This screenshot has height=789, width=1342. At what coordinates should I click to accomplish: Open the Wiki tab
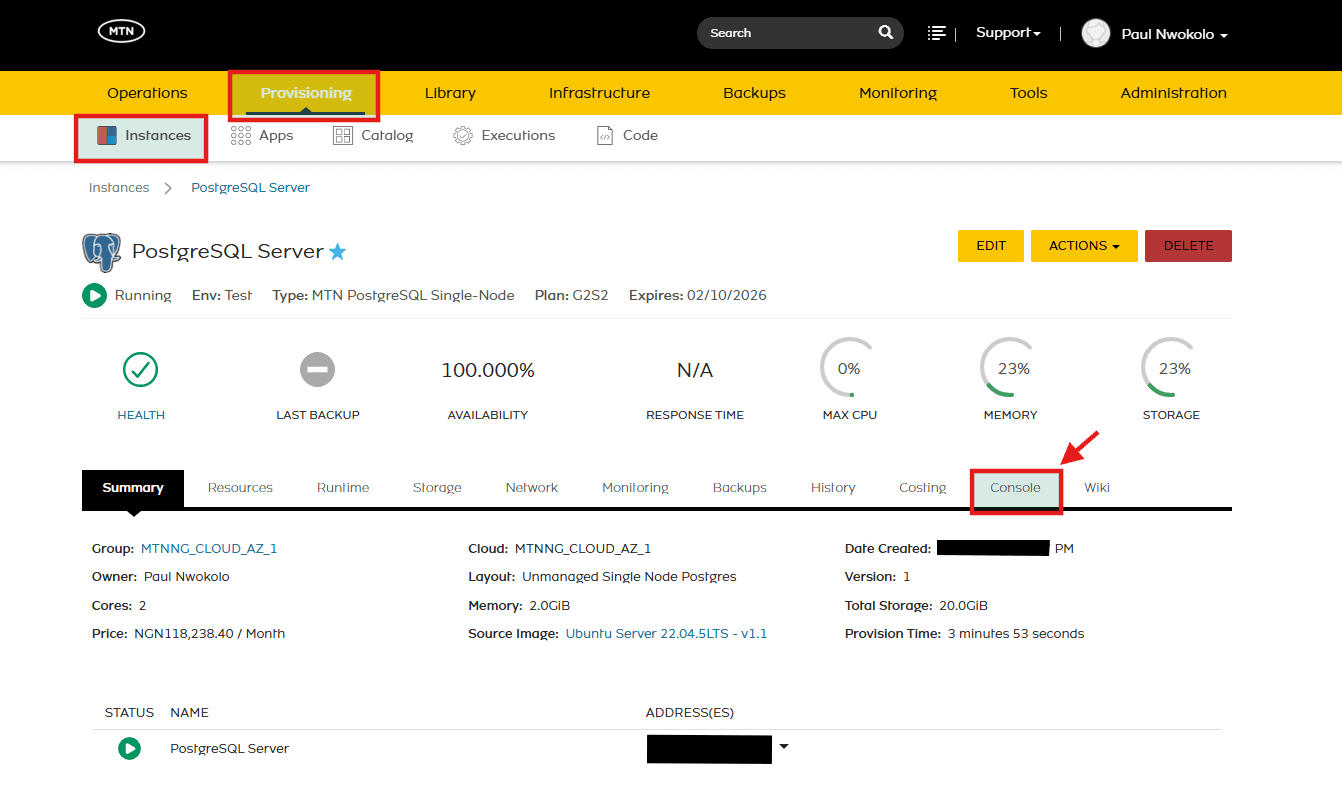(1097, 488)
